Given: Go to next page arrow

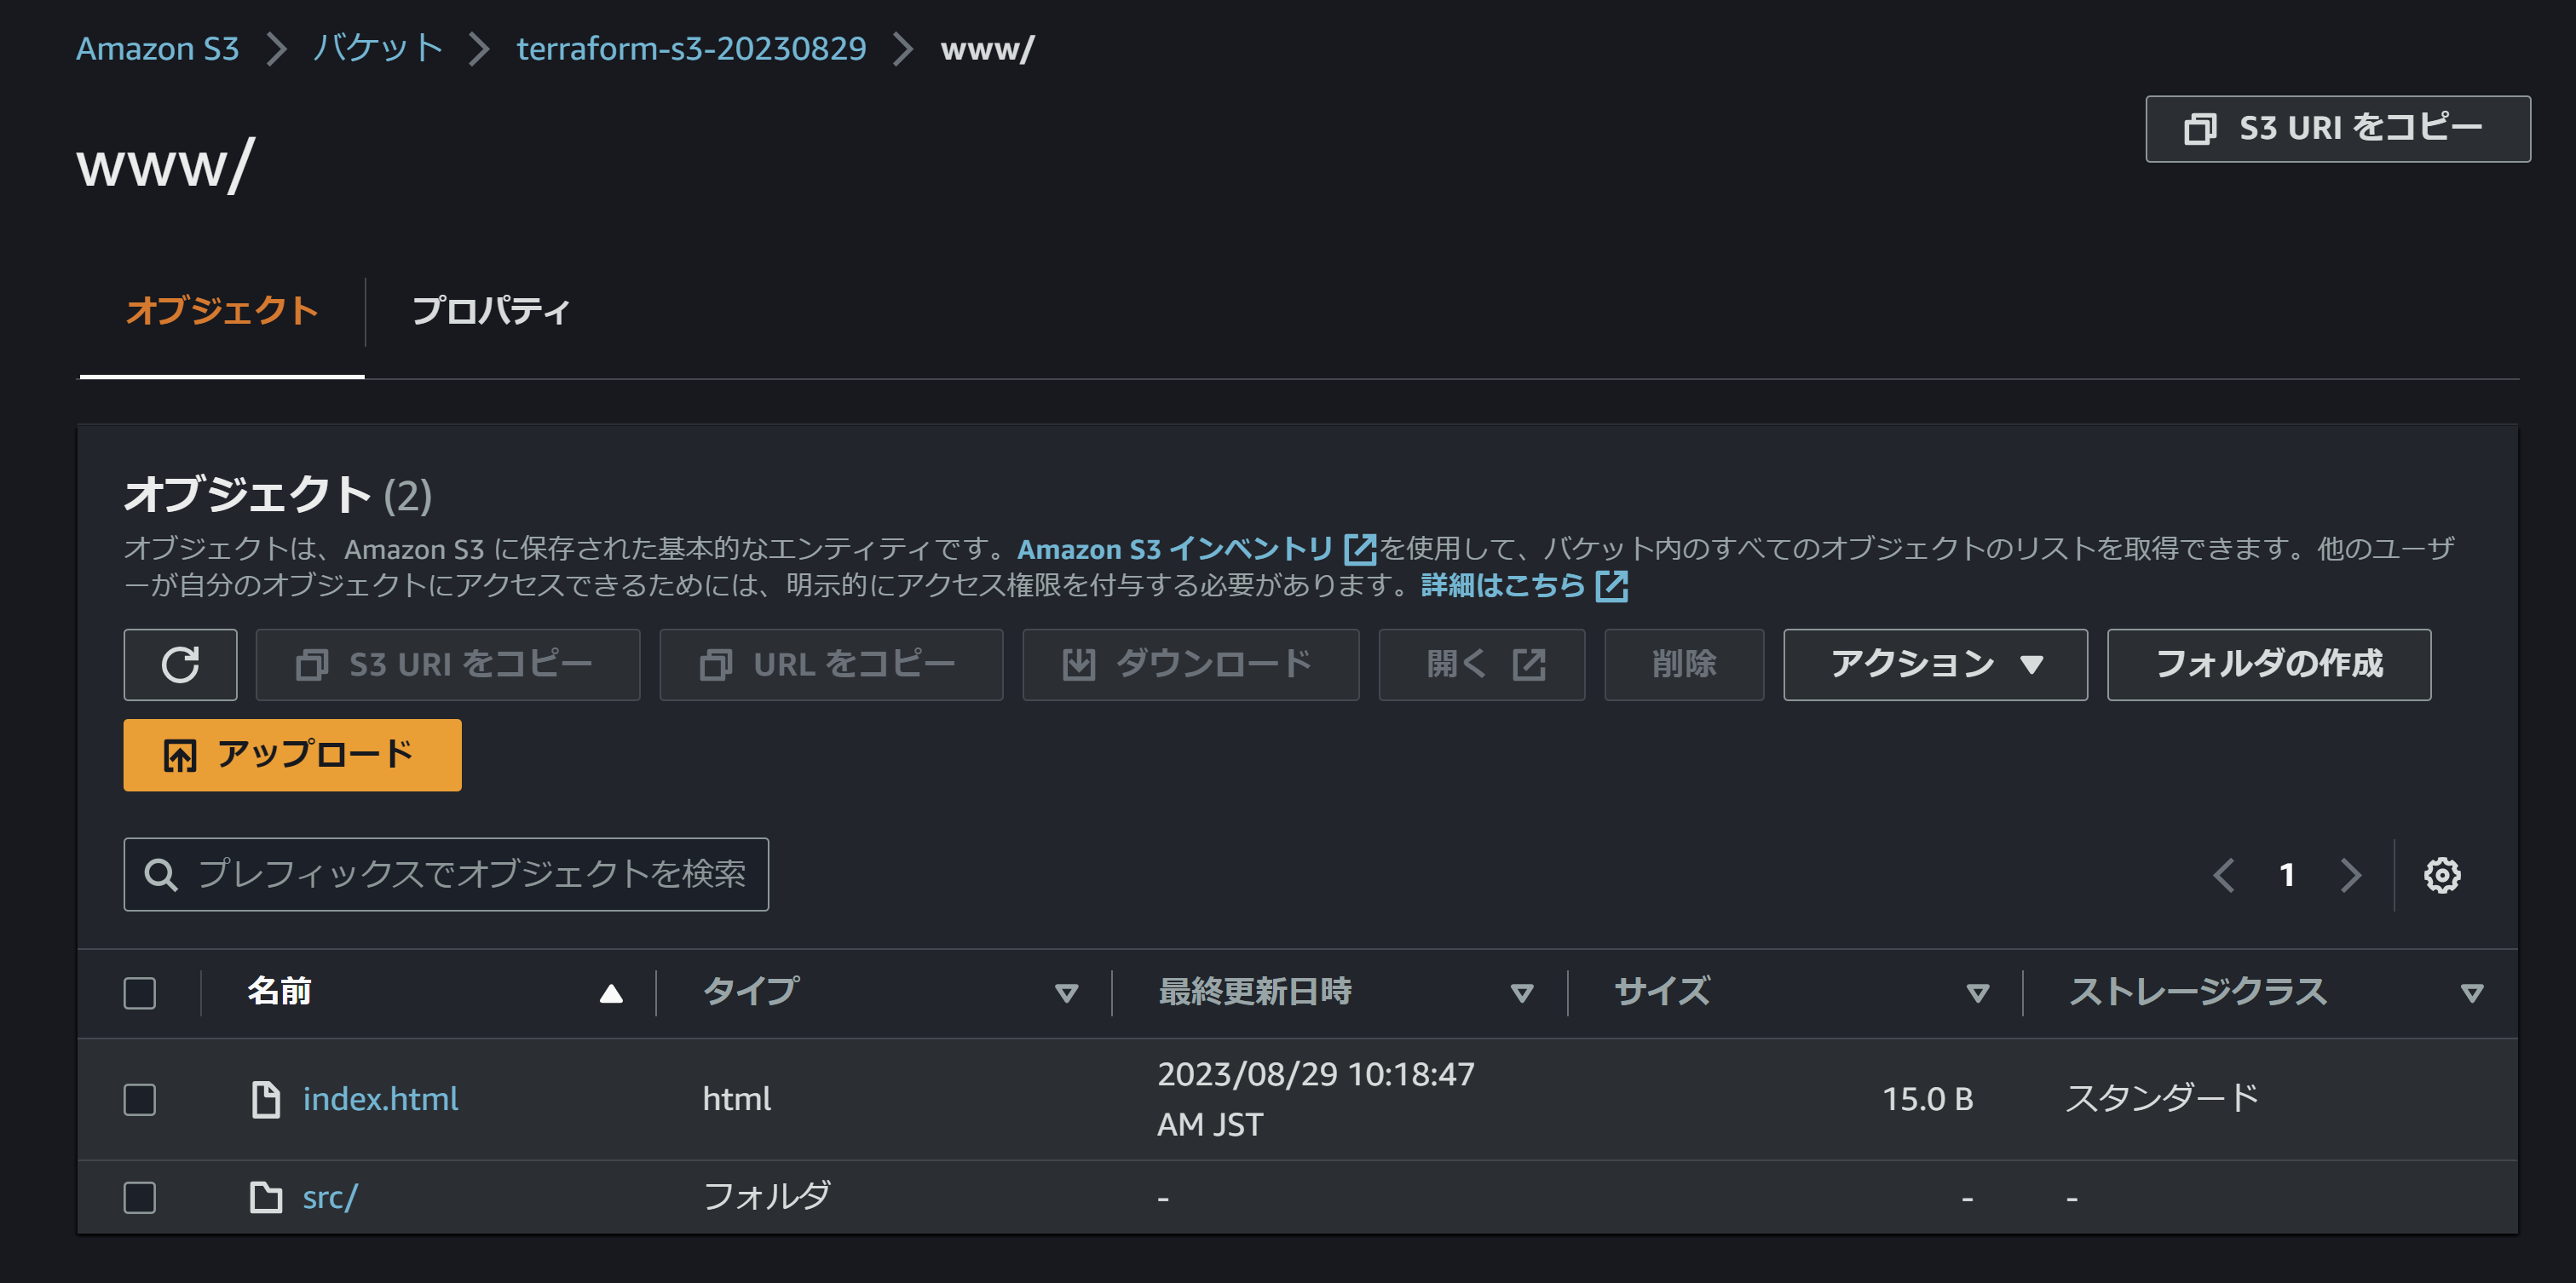Looking at the screenshot, I should pyautogui.click(x=2350, y=875).
